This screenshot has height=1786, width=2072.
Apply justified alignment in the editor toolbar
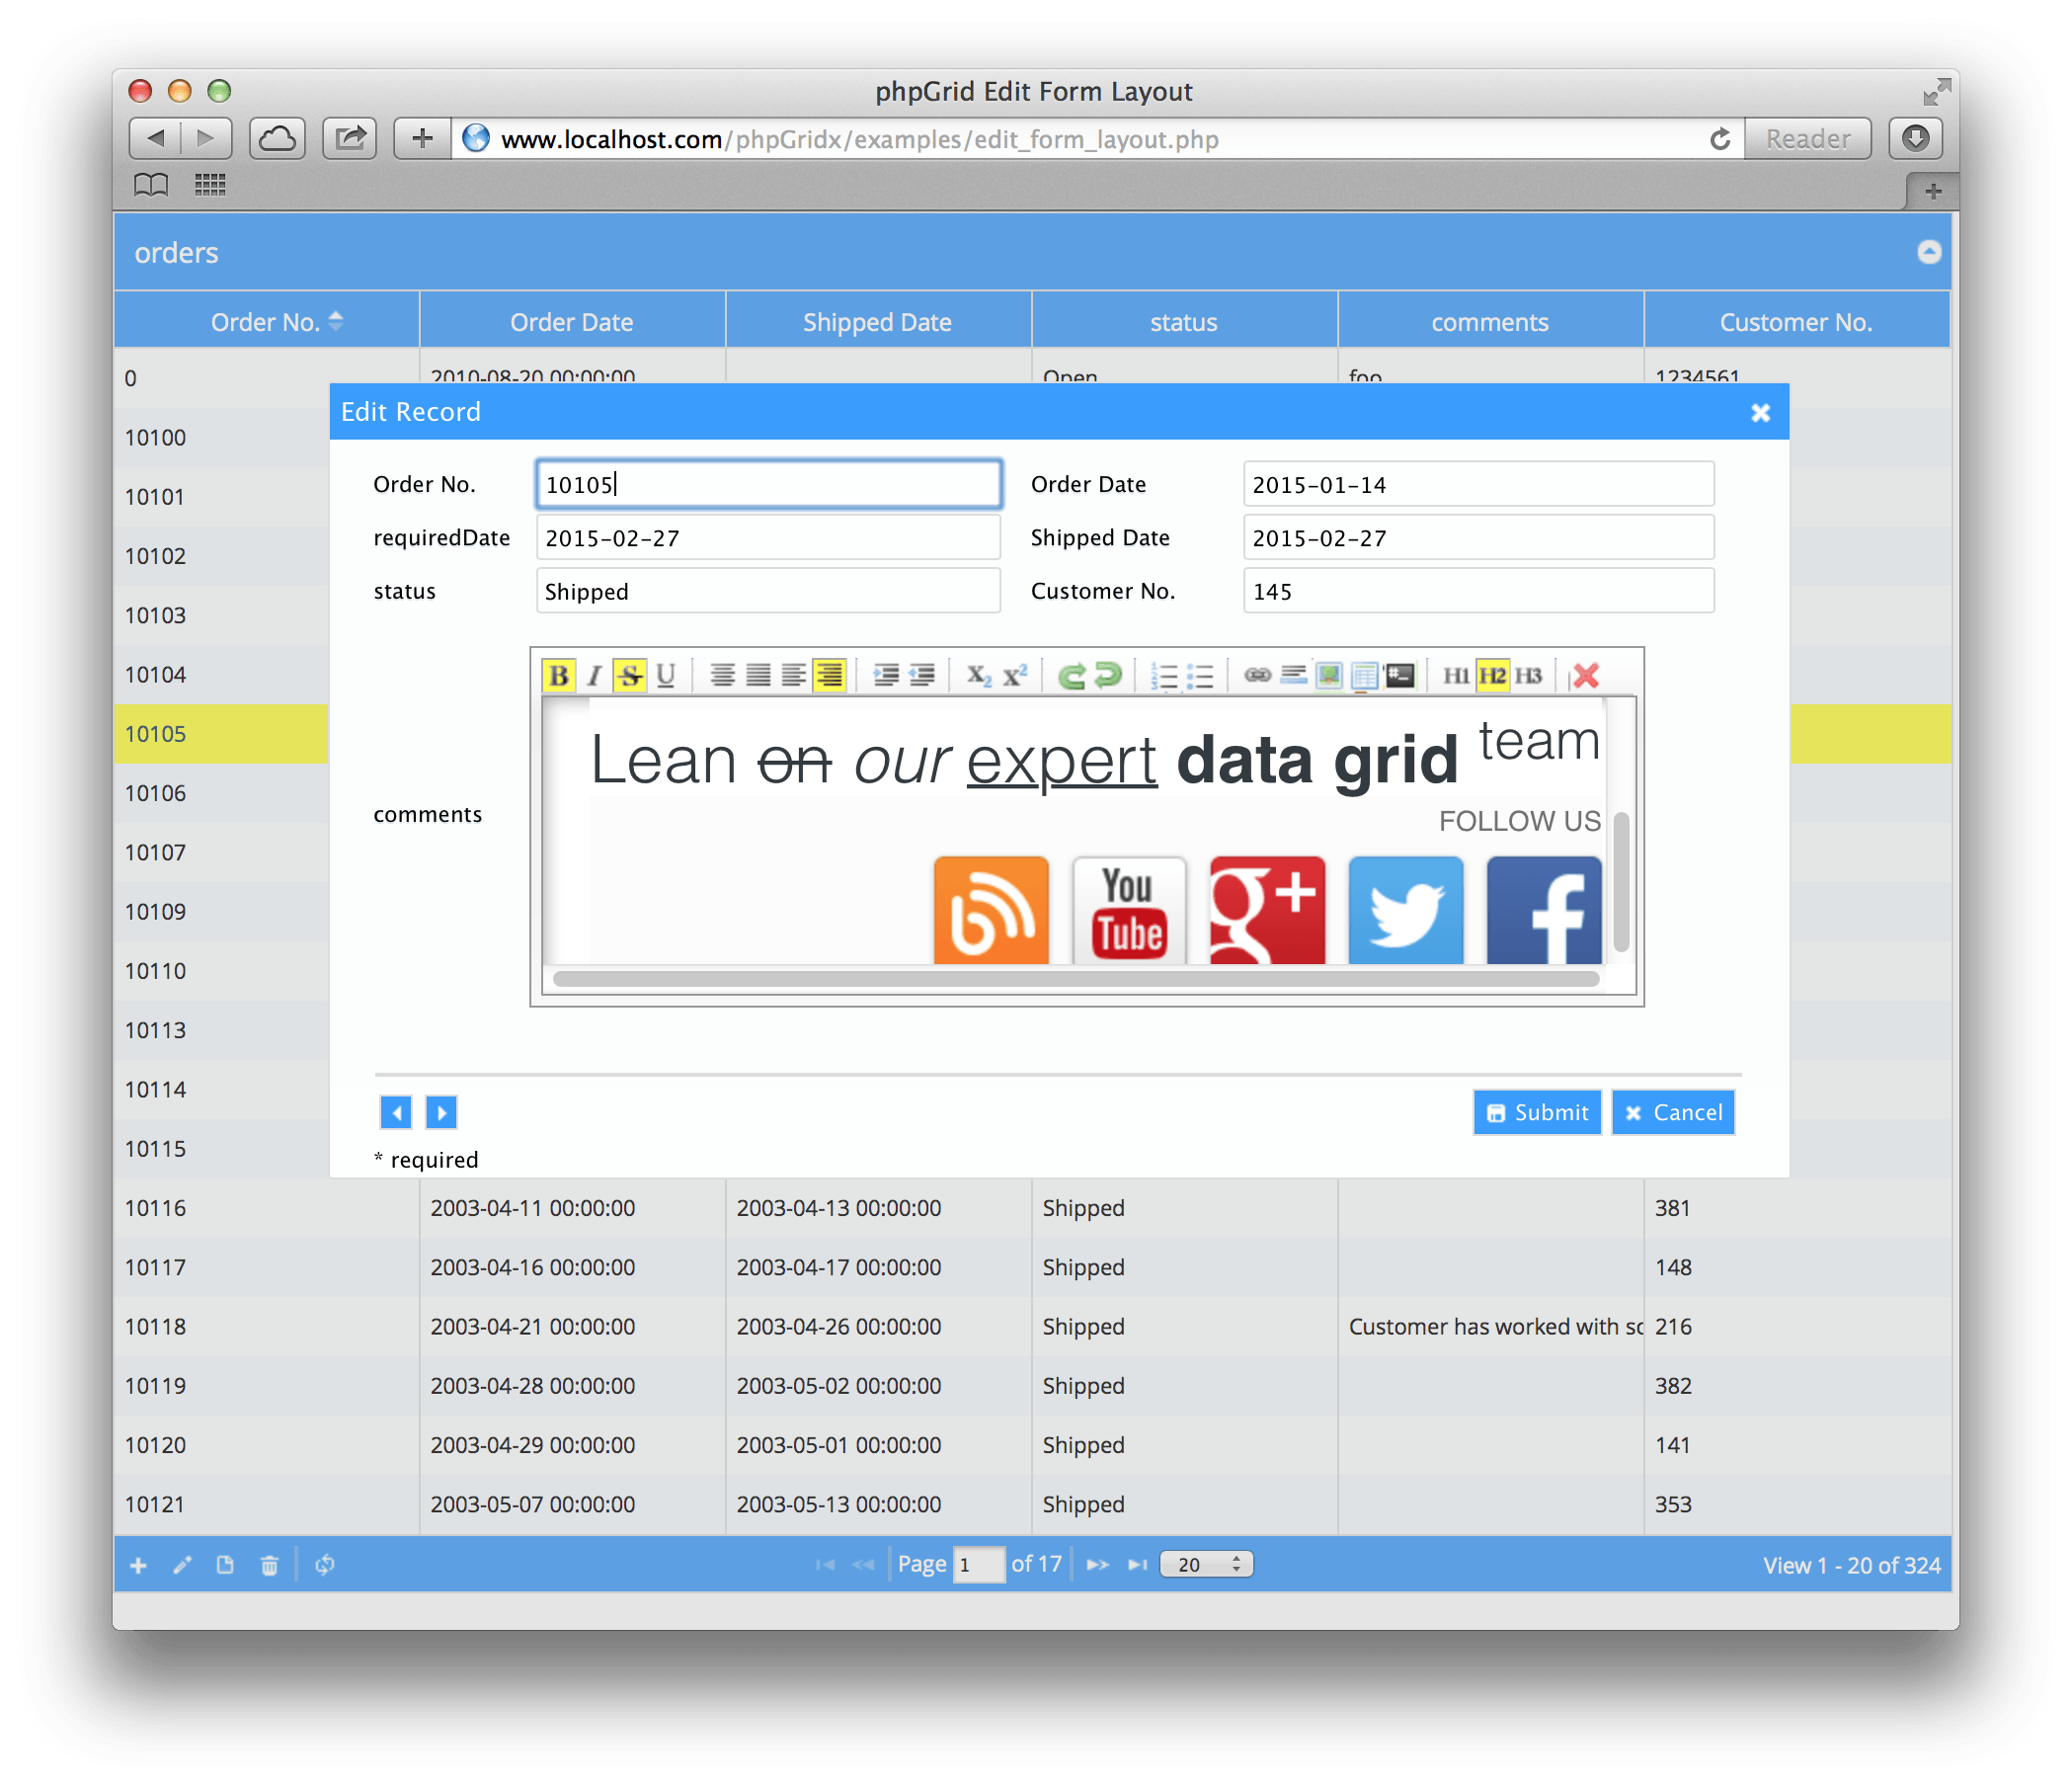click(x=758, y=676)
